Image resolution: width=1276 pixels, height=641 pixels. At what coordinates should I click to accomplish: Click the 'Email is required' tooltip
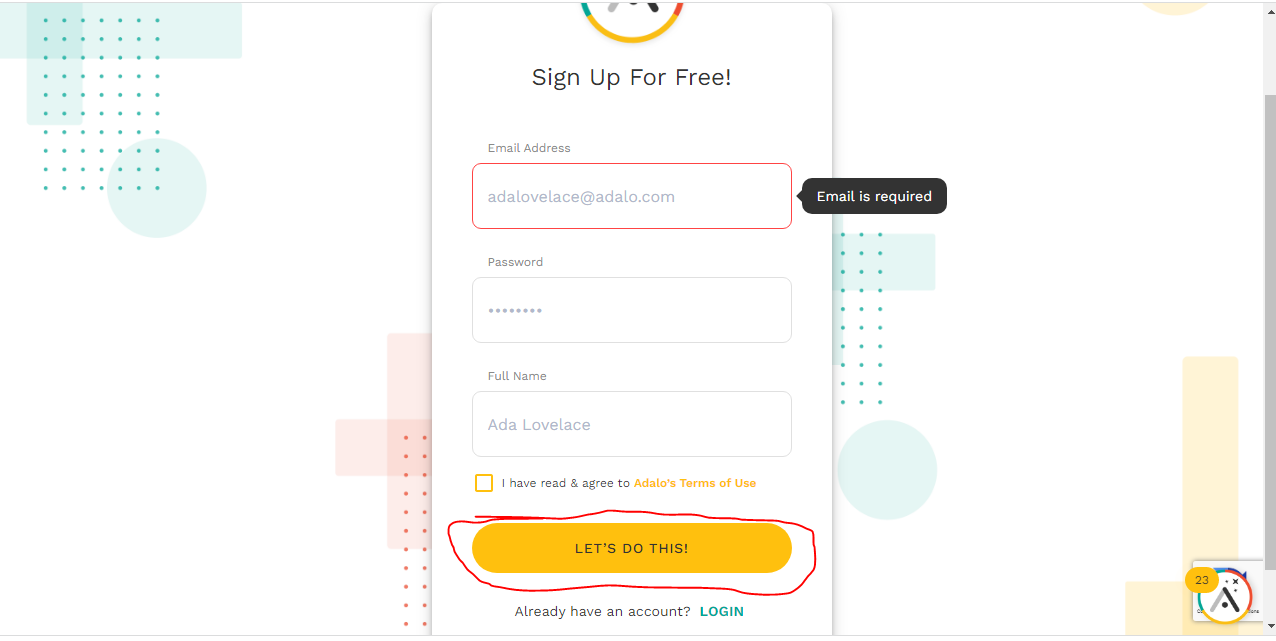click(x=874, y=196)
